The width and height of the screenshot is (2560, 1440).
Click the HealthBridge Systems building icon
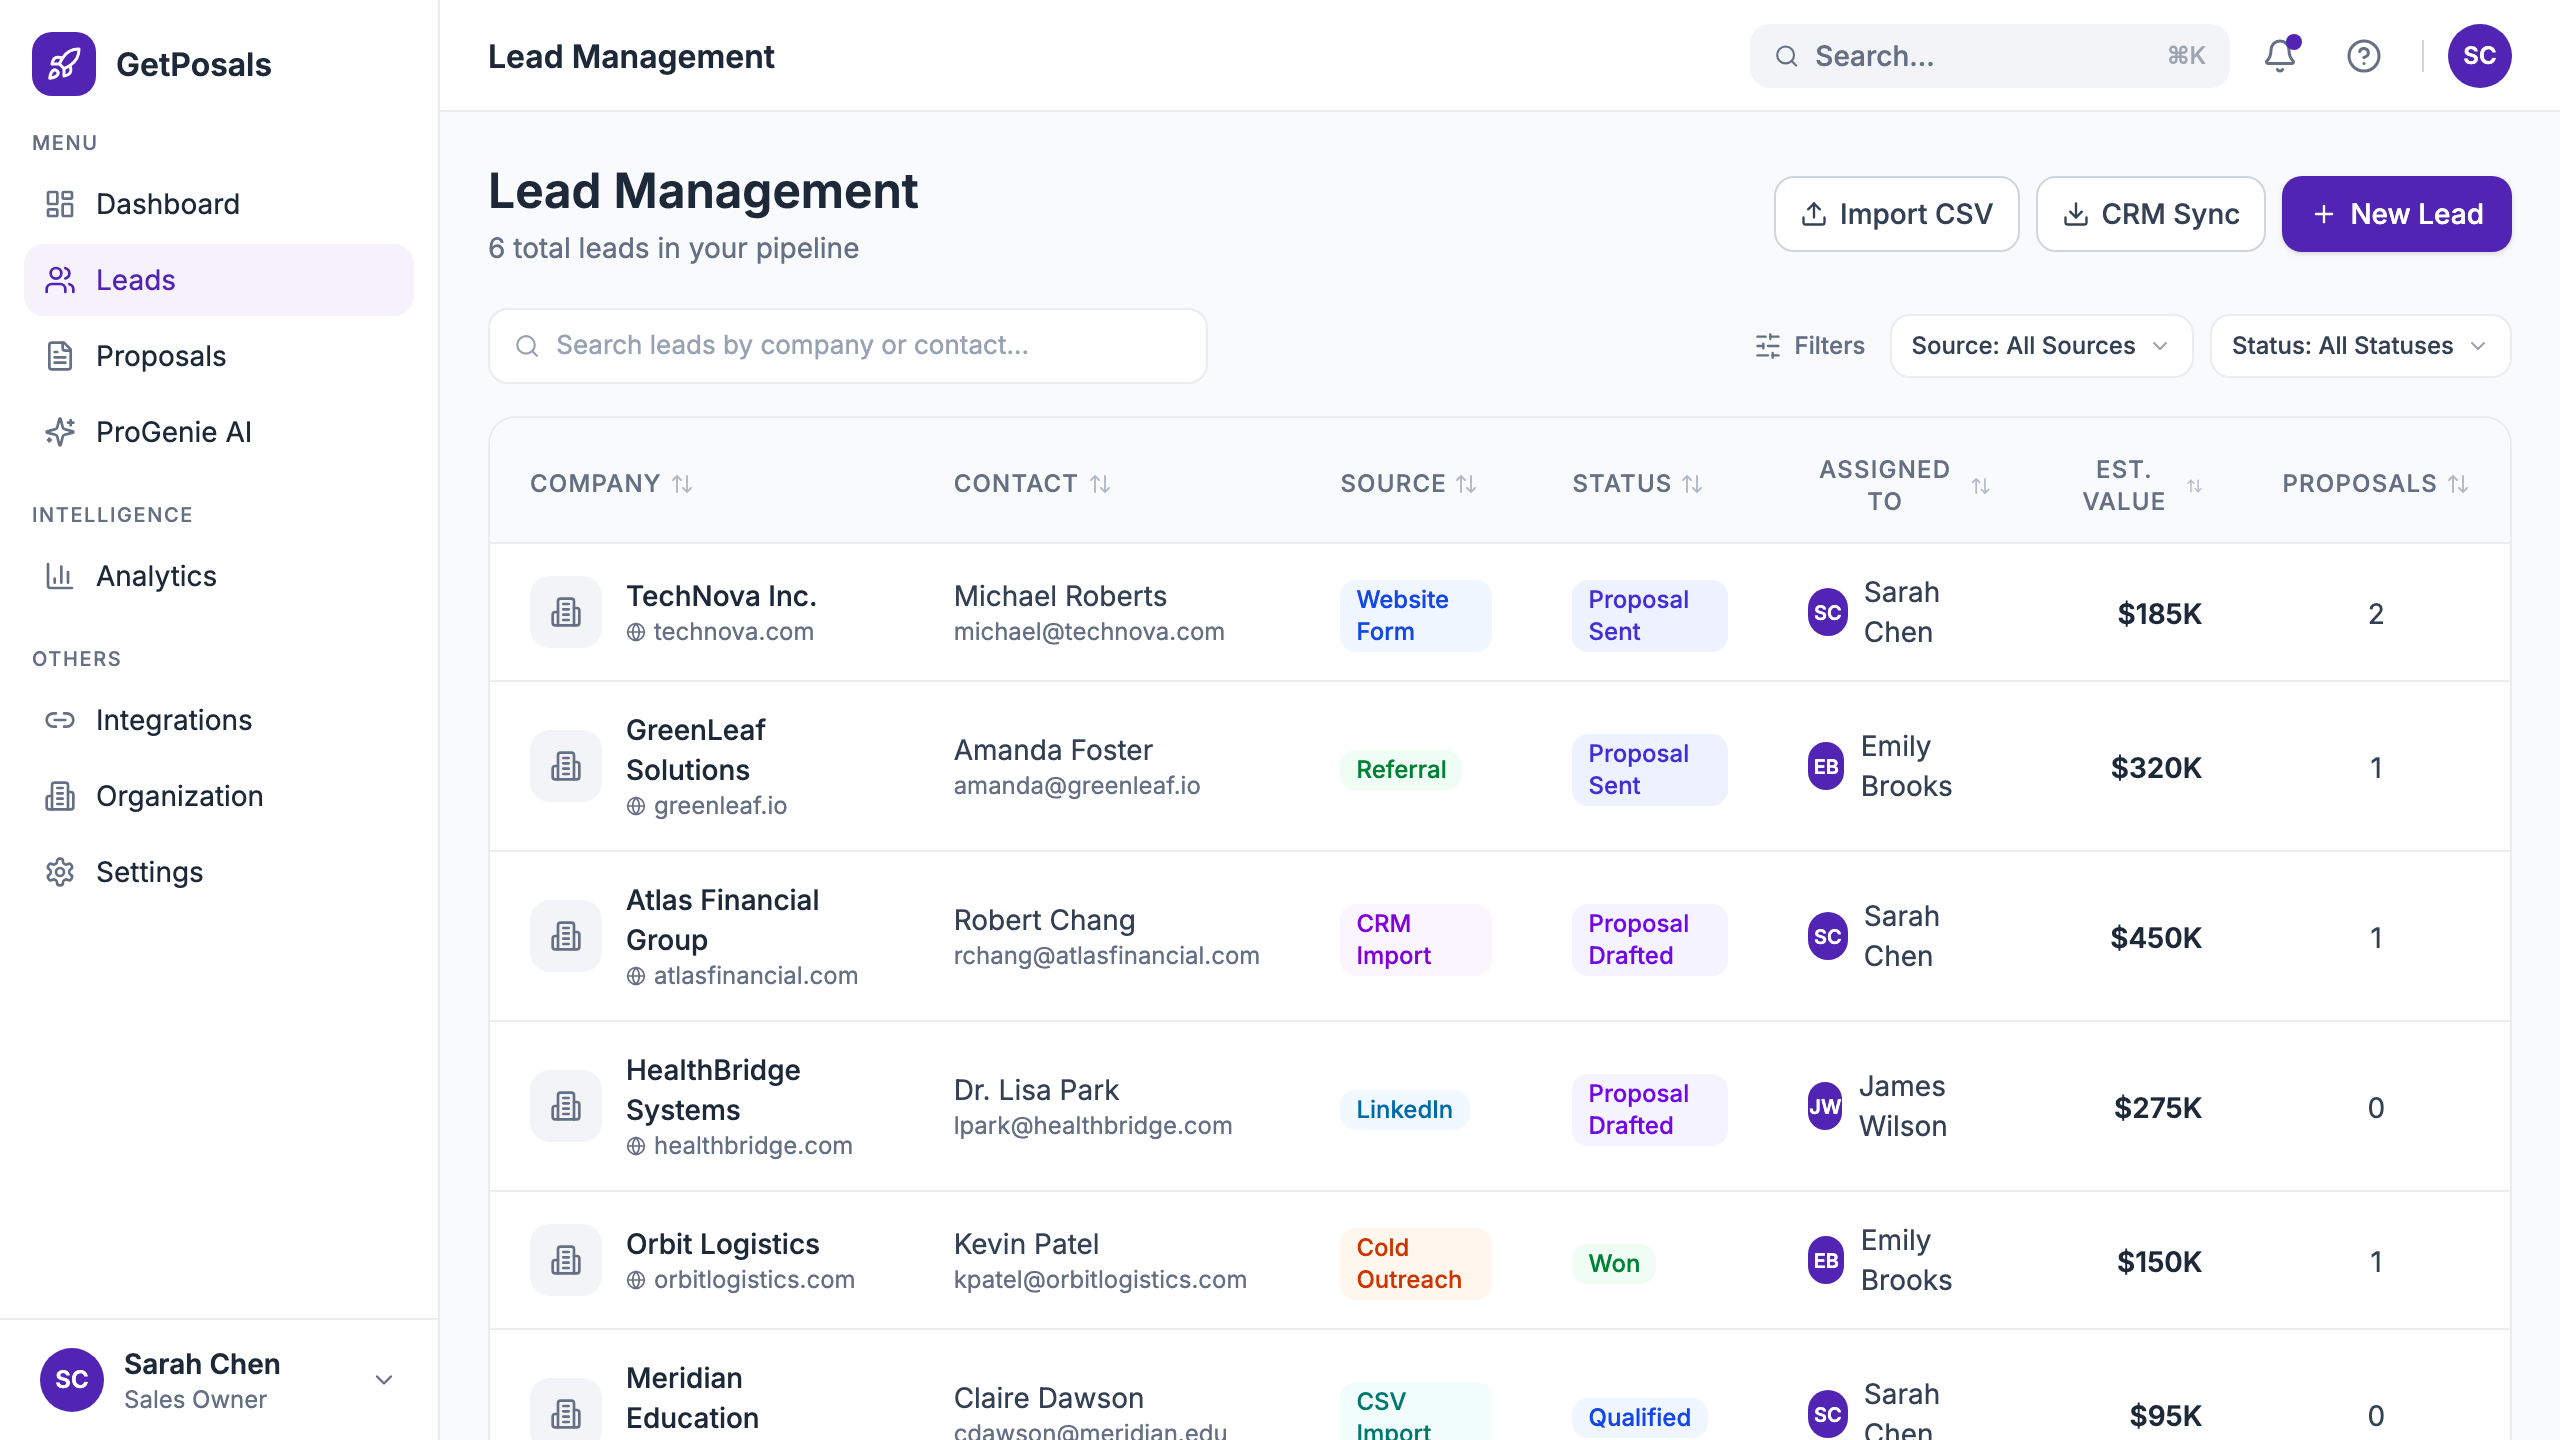(566, 1106)
